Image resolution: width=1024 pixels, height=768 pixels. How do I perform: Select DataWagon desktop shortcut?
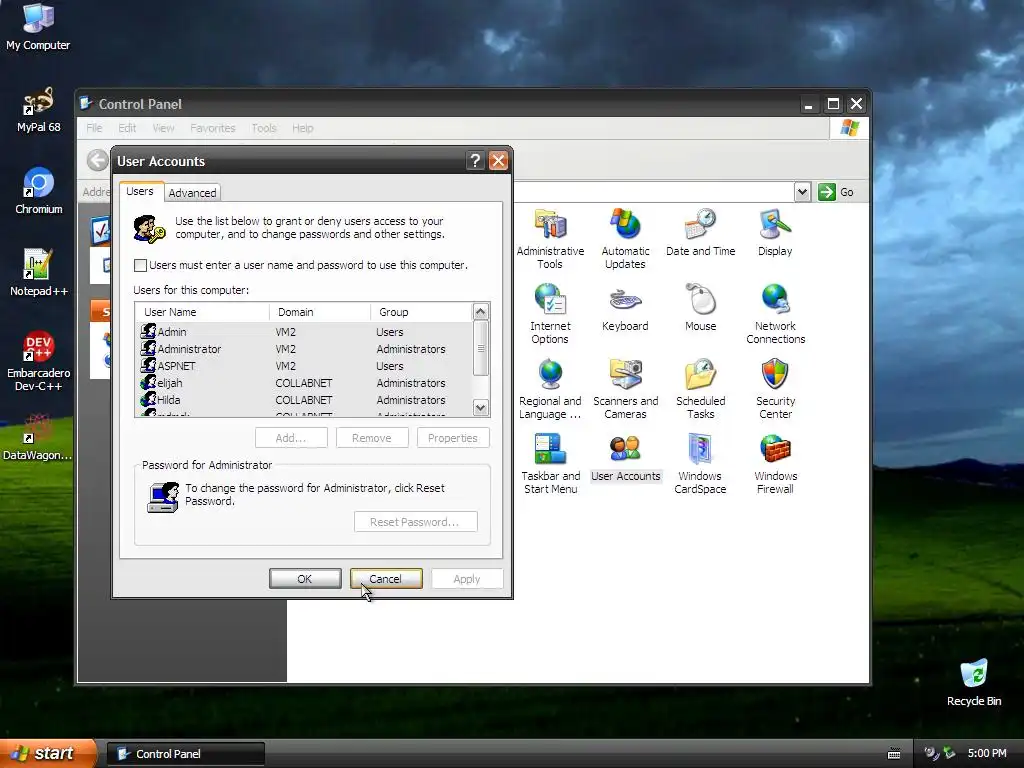[37, 437]
